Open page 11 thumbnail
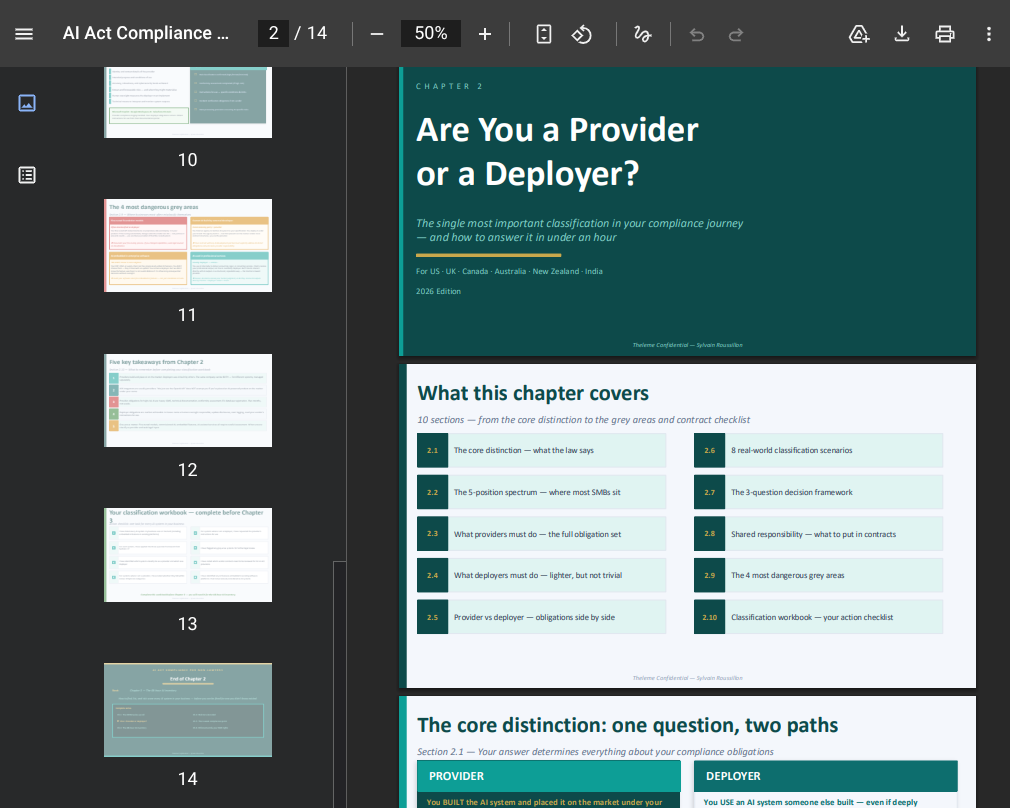This screenshot has height=808, width=1010. 188,245
